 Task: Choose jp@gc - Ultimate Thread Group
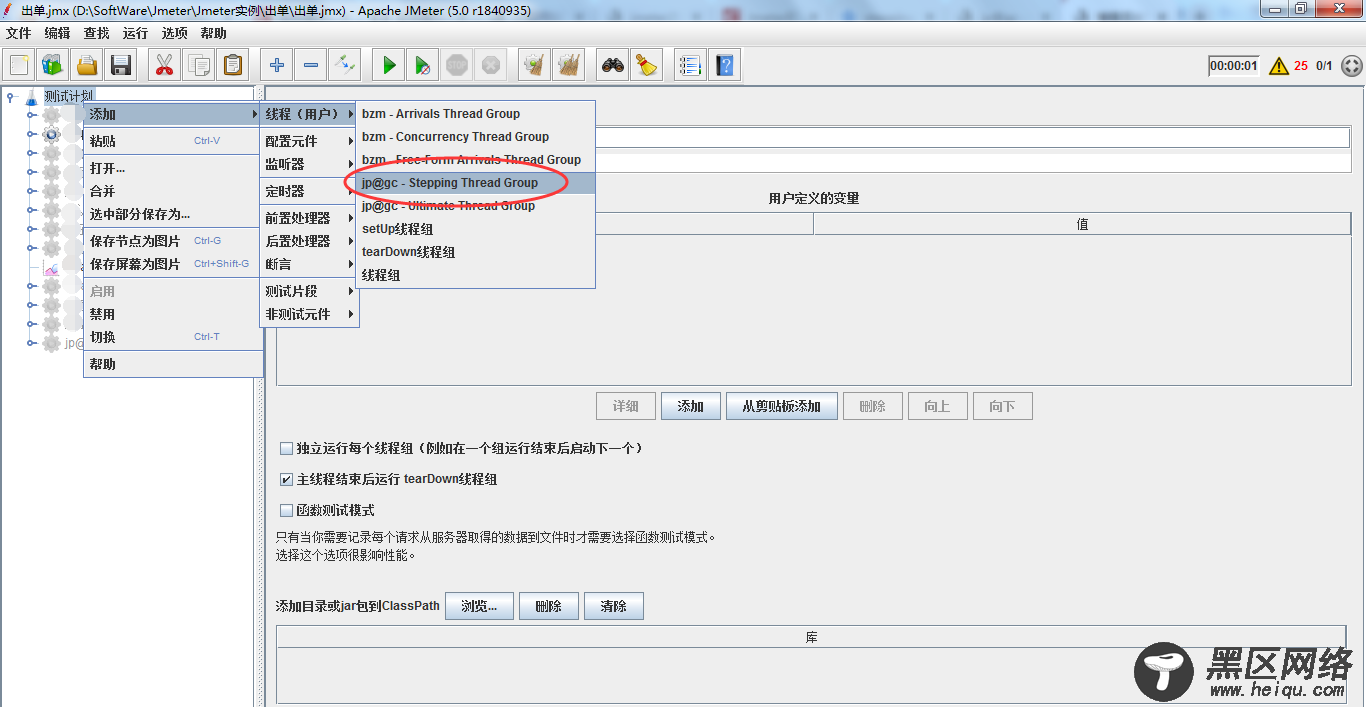pos(476,206)
